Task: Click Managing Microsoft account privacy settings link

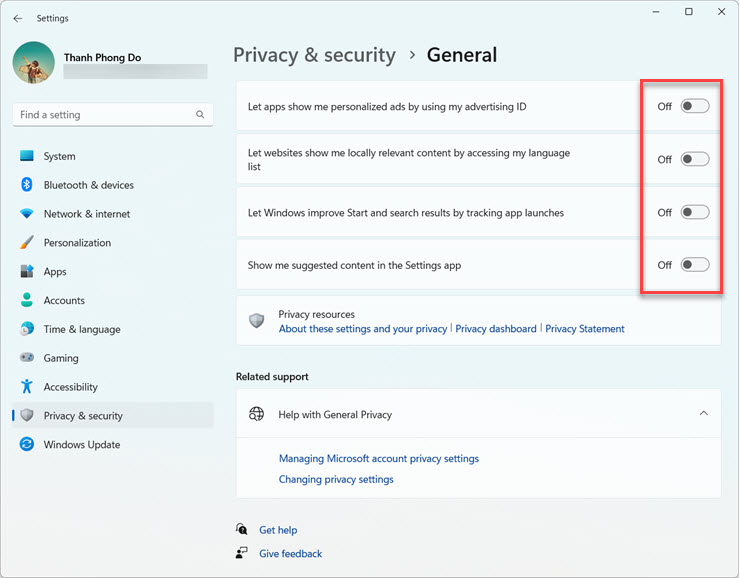Action: 378,459
